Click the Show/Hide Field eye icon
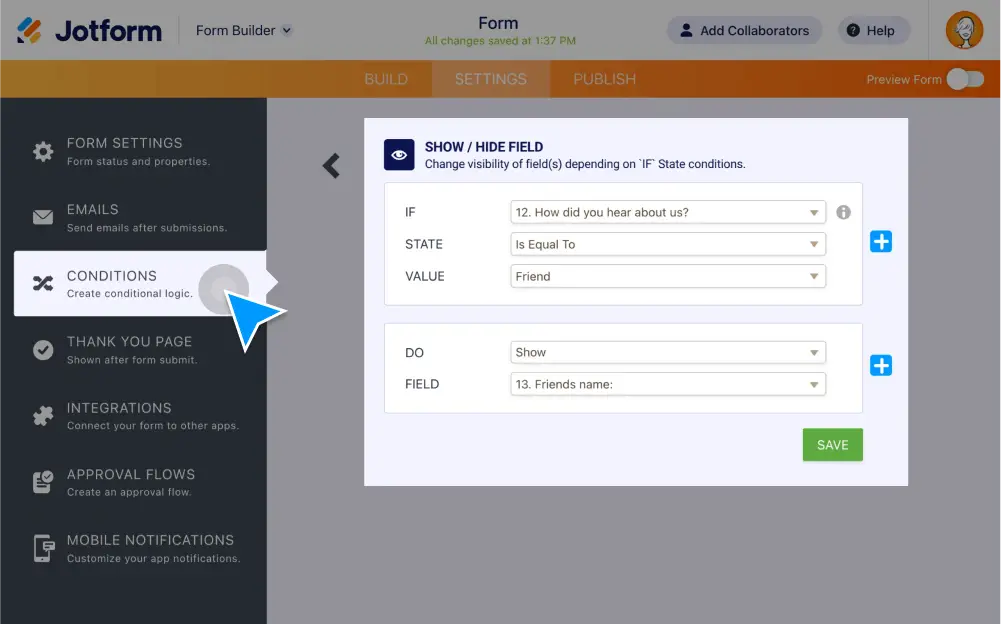This screenshot has width=1001, height=624. point(399,155)
